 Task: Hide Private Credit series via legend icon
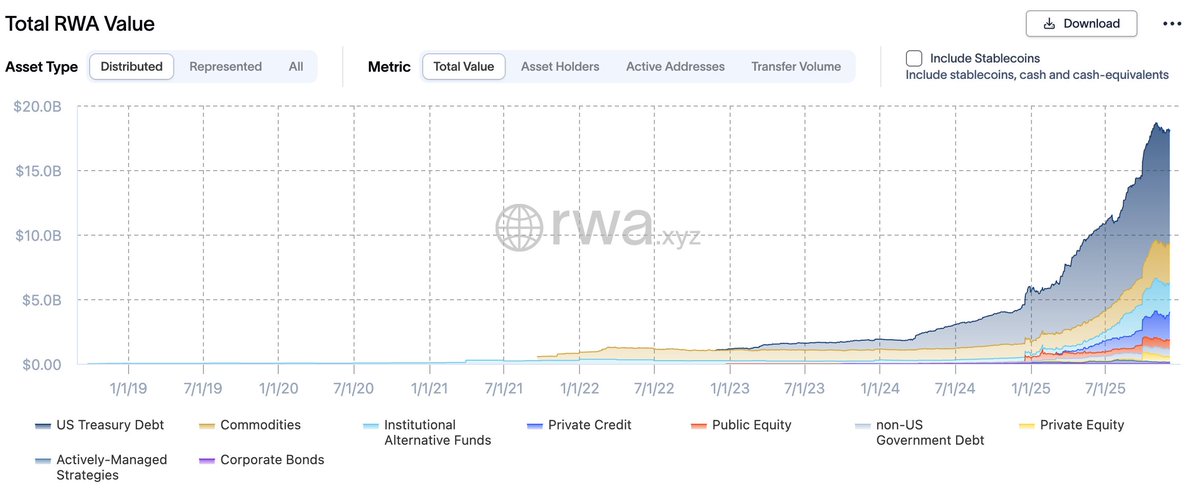click(534, 426)
